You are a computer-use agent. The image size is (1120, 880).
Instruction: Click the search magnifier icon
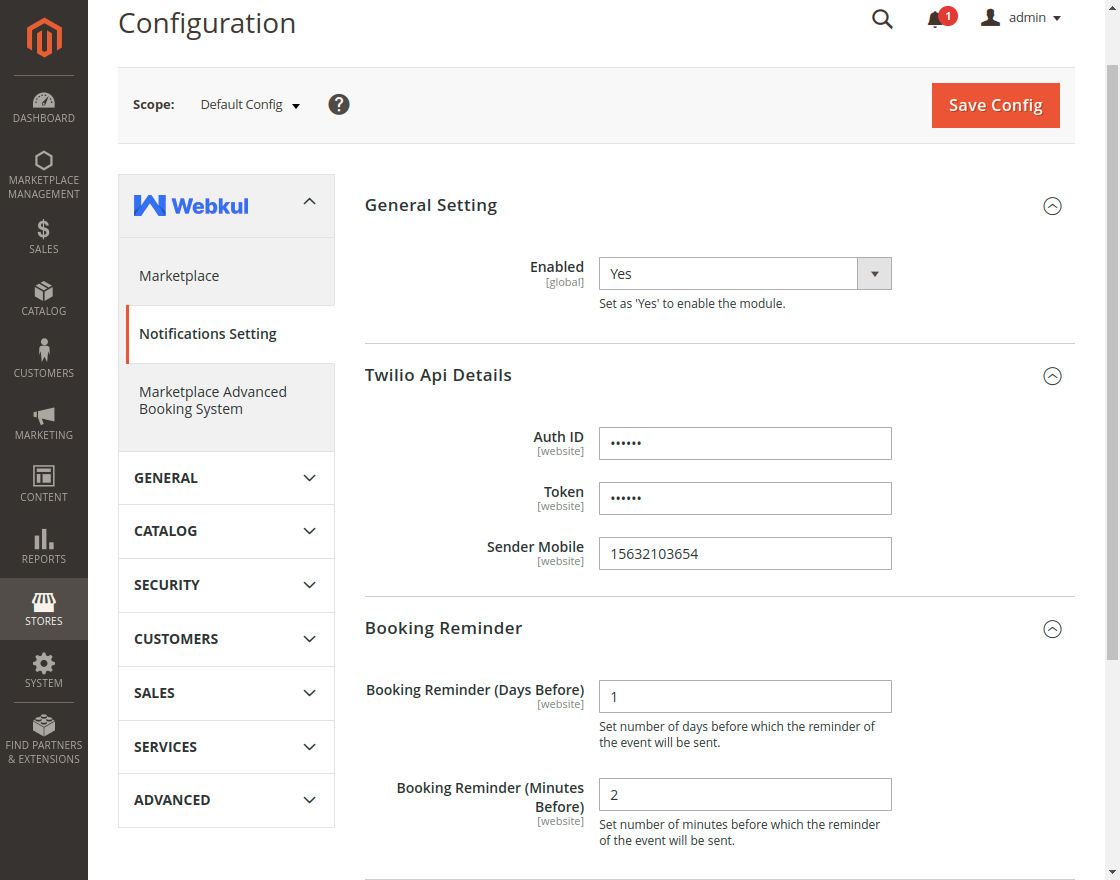(x=882, y=19)
